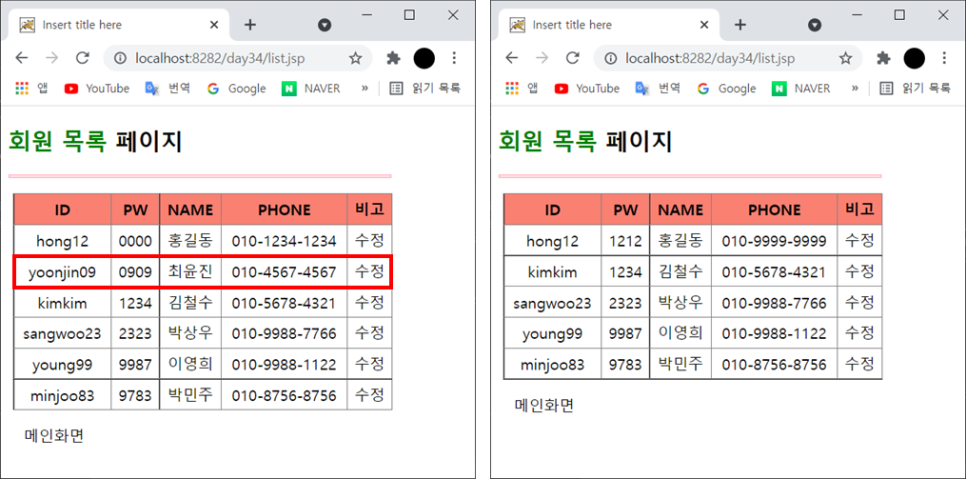Expand the tab search dropdown in left window

(x=325, y=25)
